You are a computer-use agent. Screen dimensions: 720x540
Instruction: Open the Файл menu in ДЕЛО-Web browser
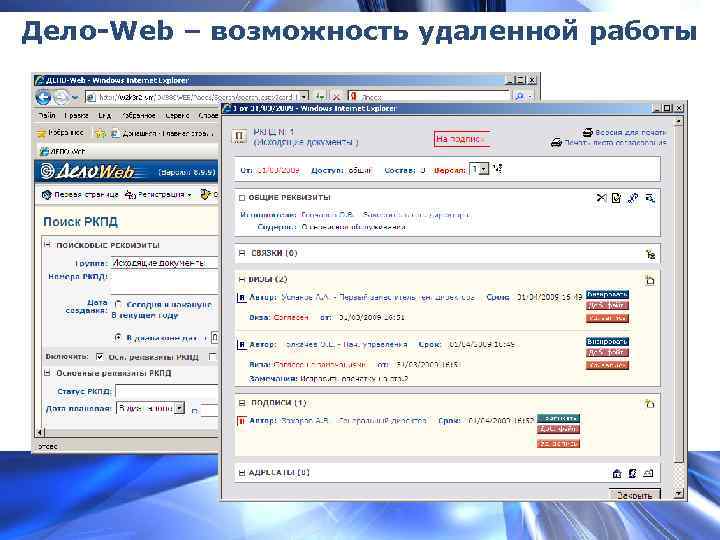pyautogui.click(x=47, y=115)
